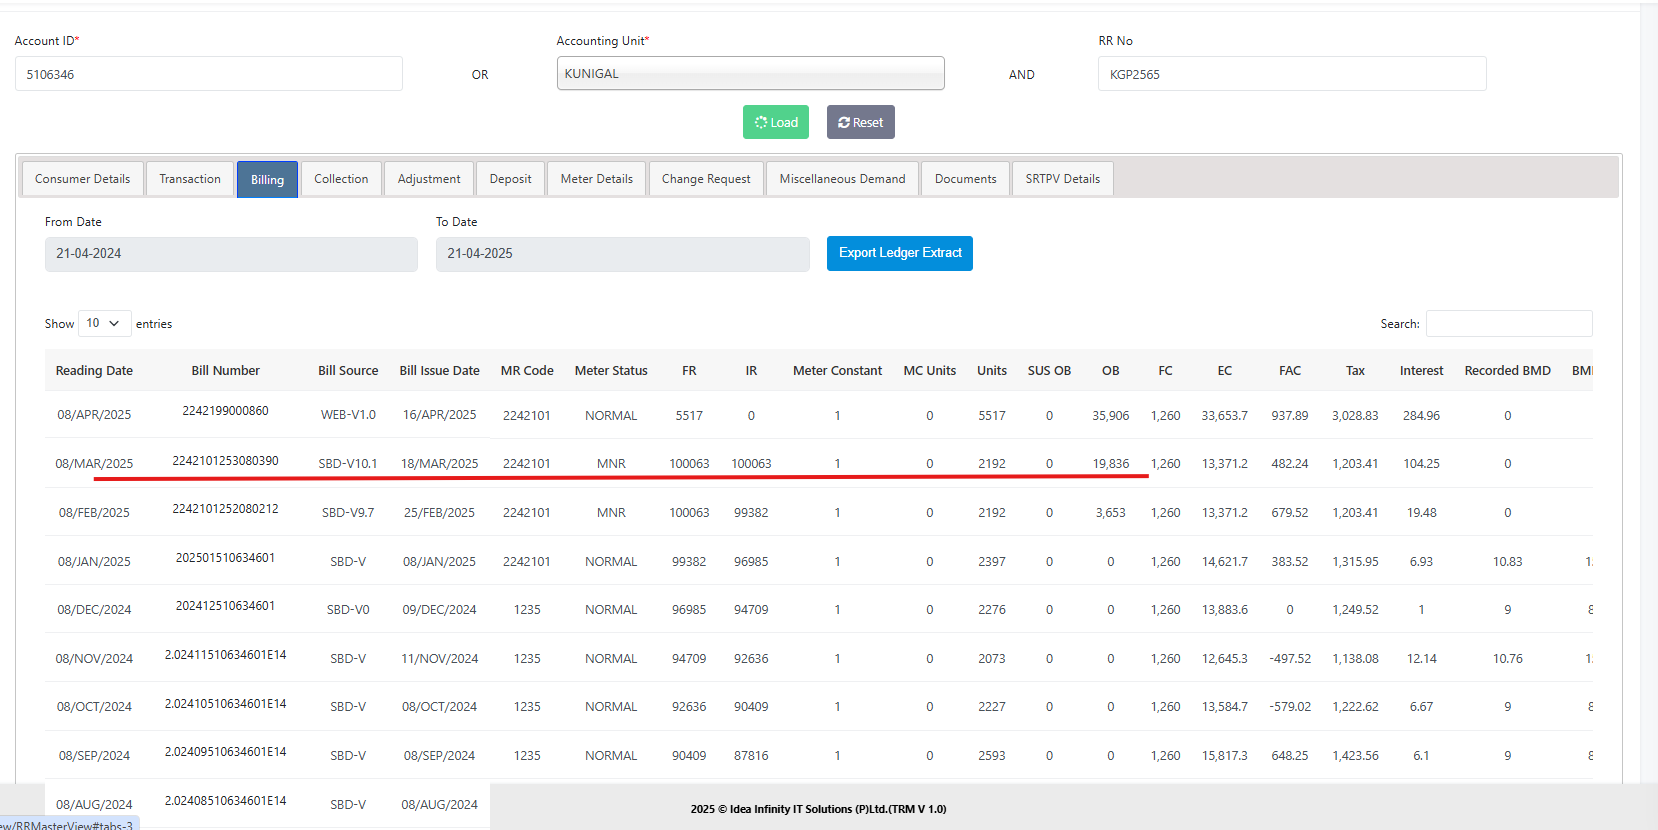The image size is (1658, 830).
Task: Sort by Bill Issue Date column
Action: click(440, 370)
